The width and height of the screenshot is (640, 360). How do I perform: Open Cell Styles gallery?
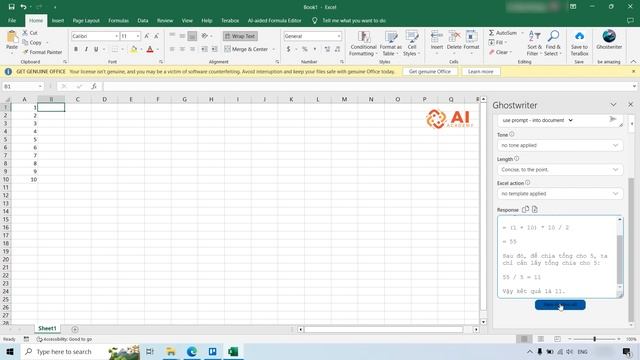pos(411,43)
